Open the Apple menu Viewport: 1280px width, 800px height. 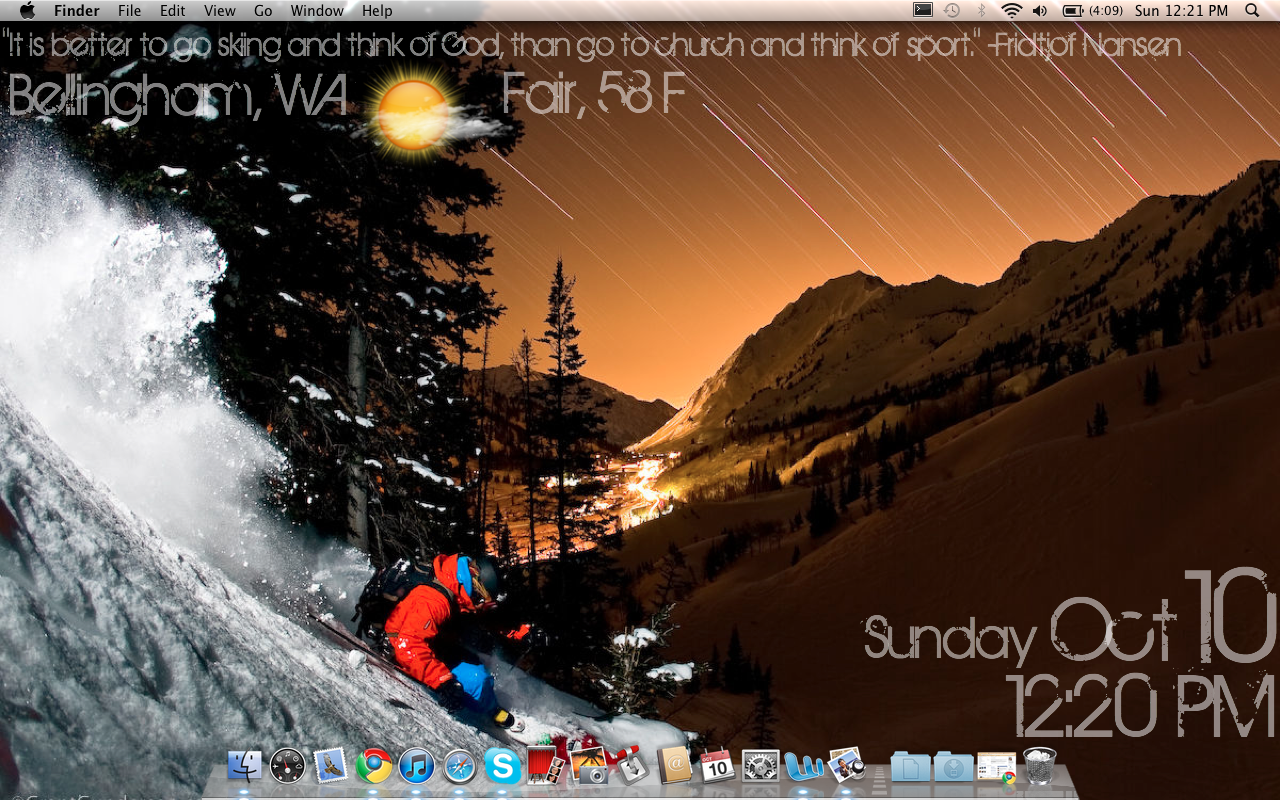point(27,10)
